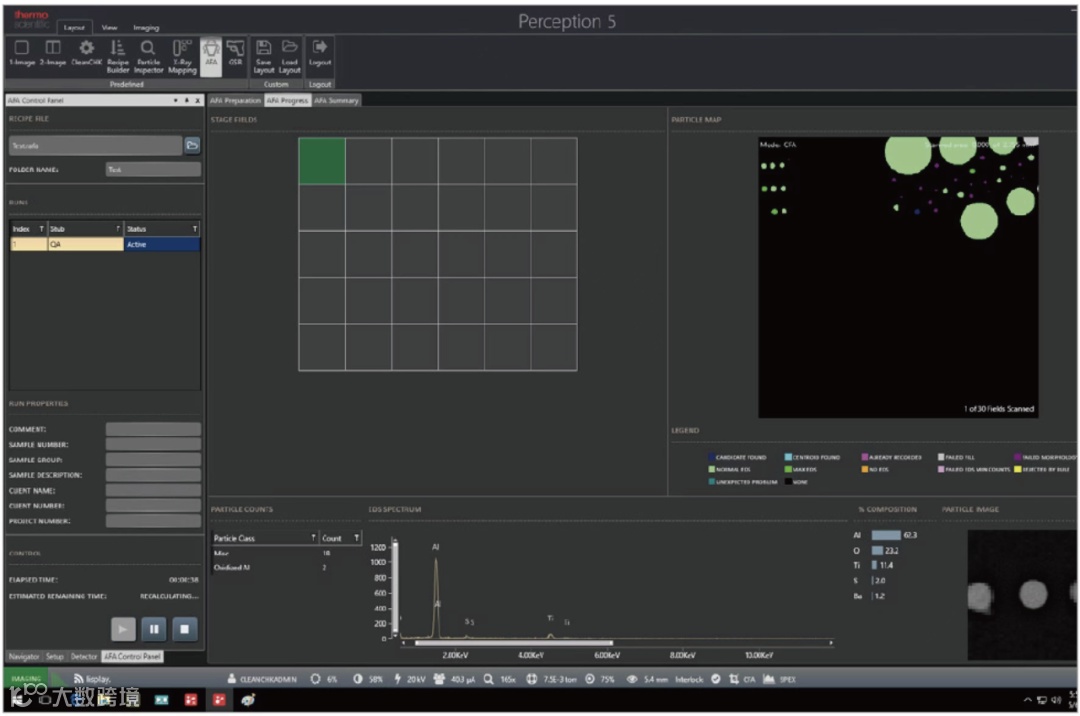Image resolution: width=1080 pixels, height=716 pixels.
Task: Switch to the 2-Image layout
Action: [x=52, y=53]
